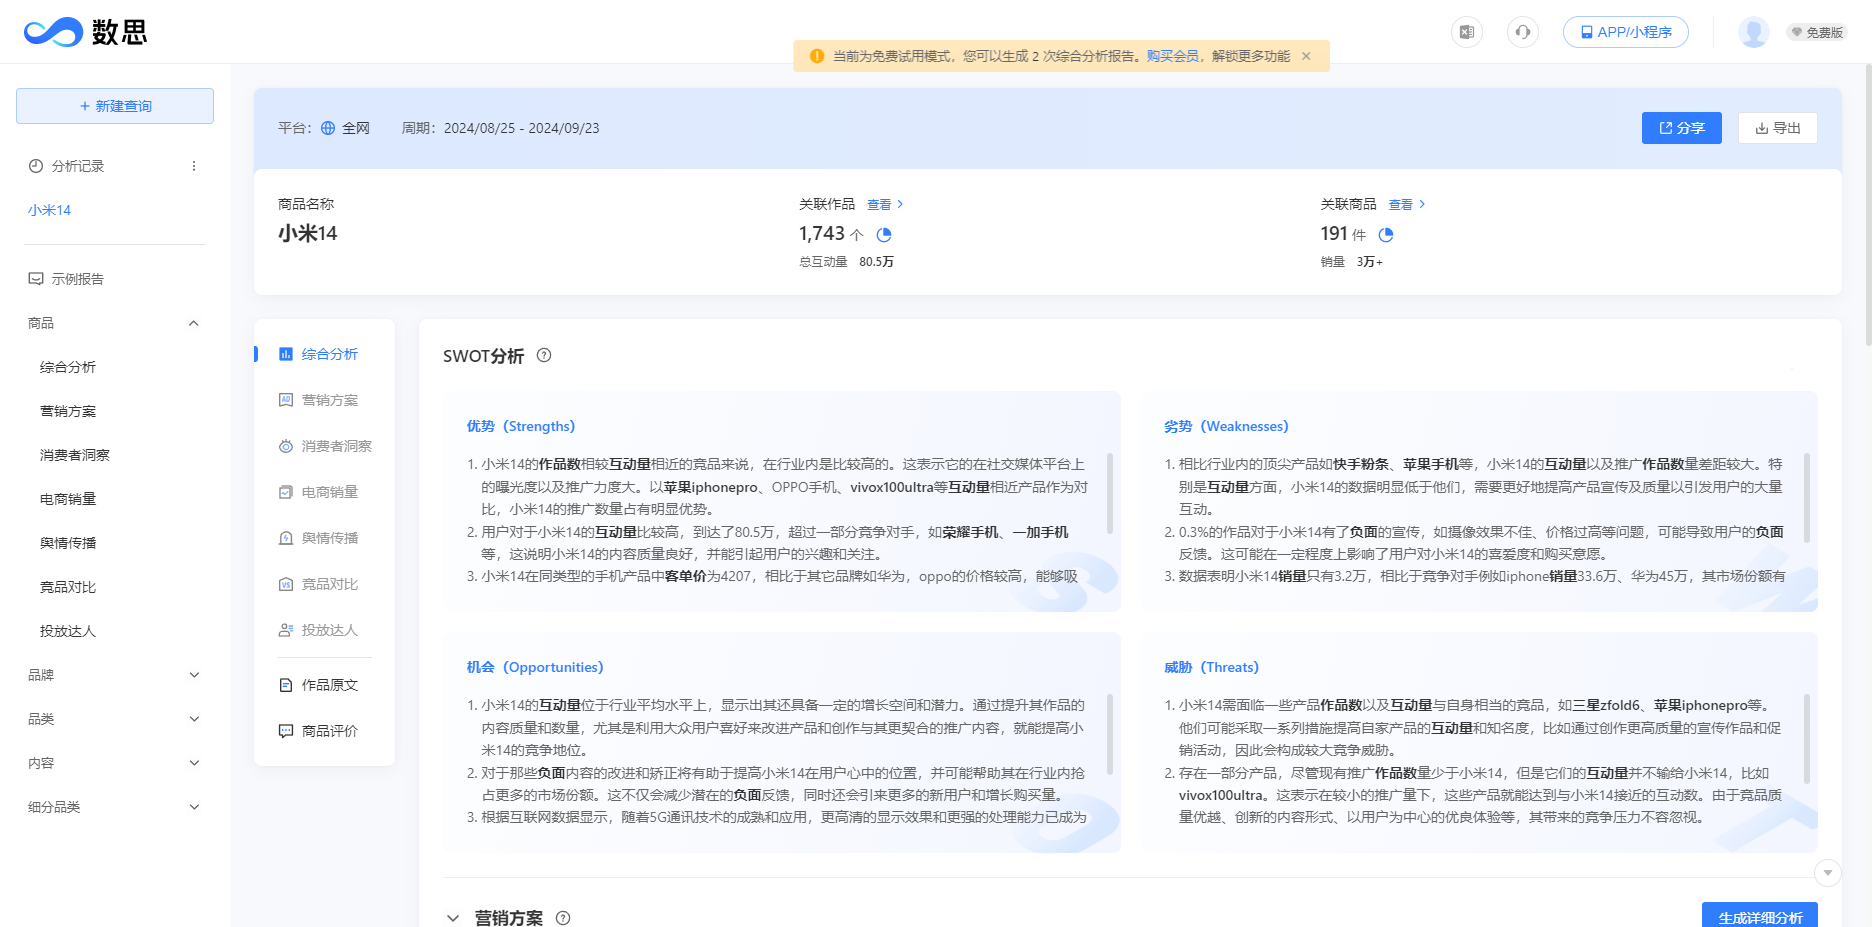
Task: Open 投放达人 under 商品 in sidebar
Action: [x=68, y=631]
